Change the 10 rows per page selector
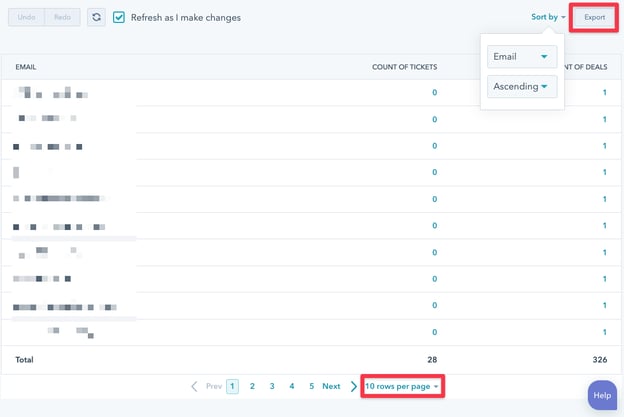The height and width of the screenshot is (417, 624). (402, 386)
